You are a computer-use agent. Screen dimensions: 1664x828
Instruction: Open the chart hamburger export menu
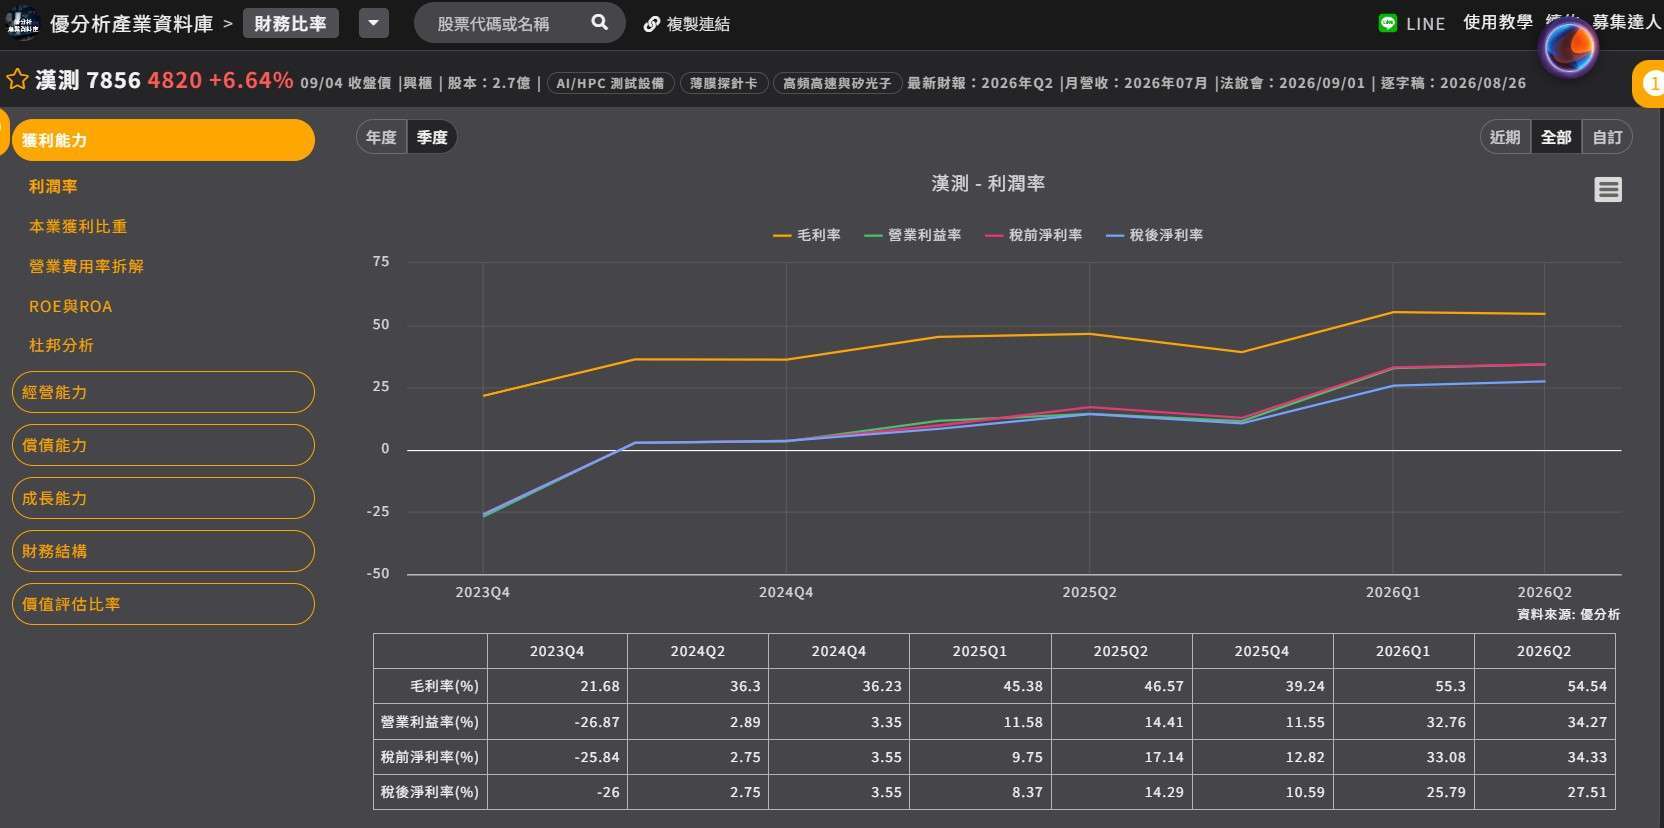(x=1608, y=189)
